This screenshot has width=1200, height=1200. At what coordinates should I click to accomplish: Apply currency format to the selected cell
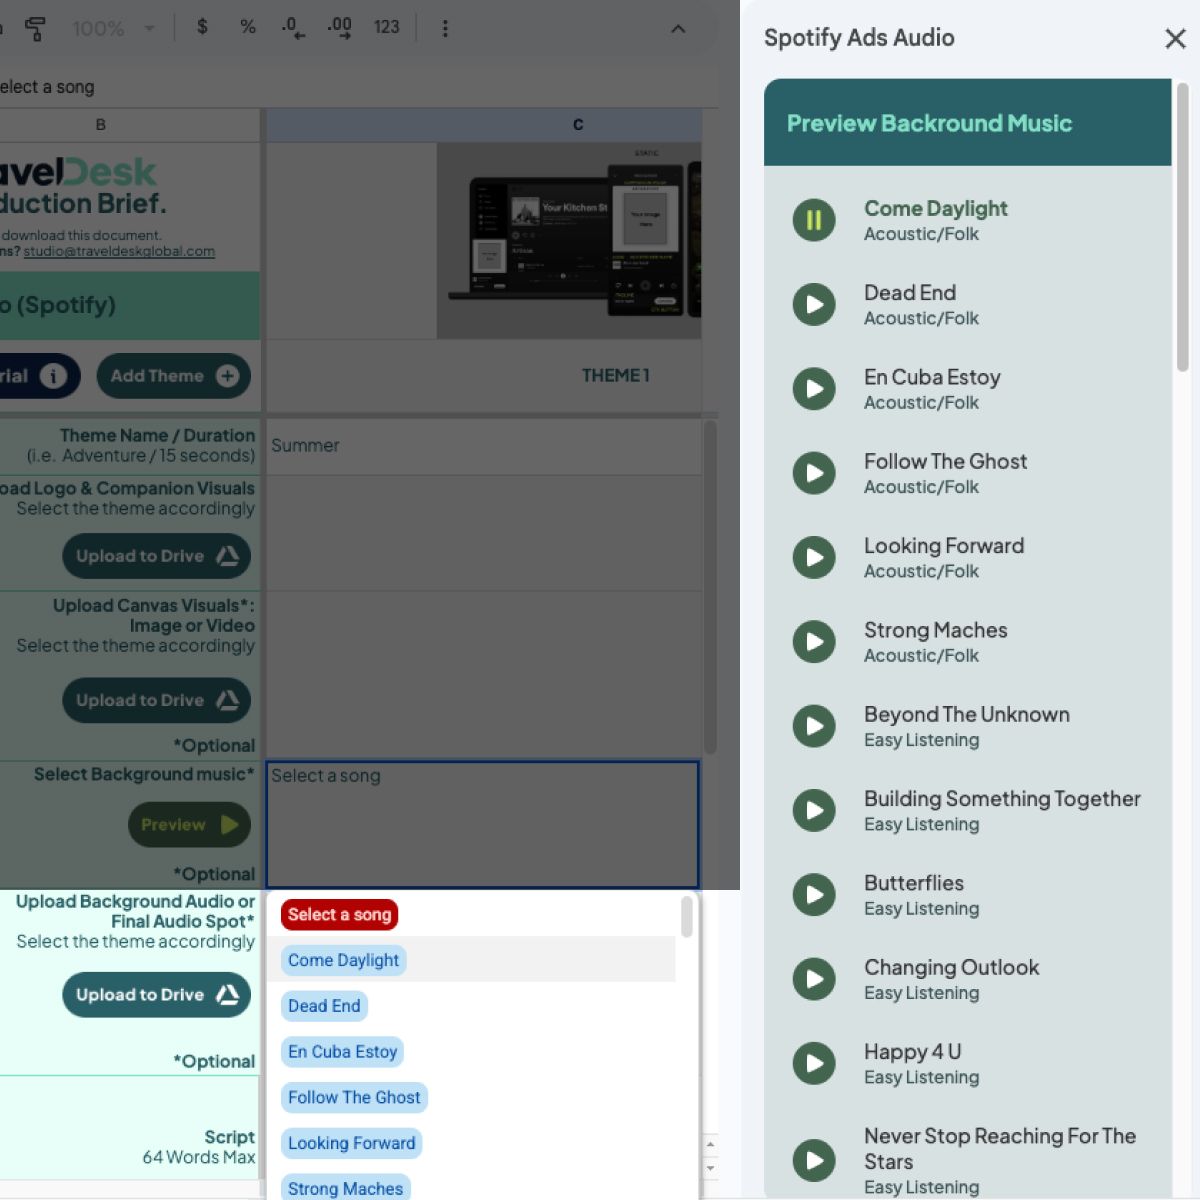[201, 28]
